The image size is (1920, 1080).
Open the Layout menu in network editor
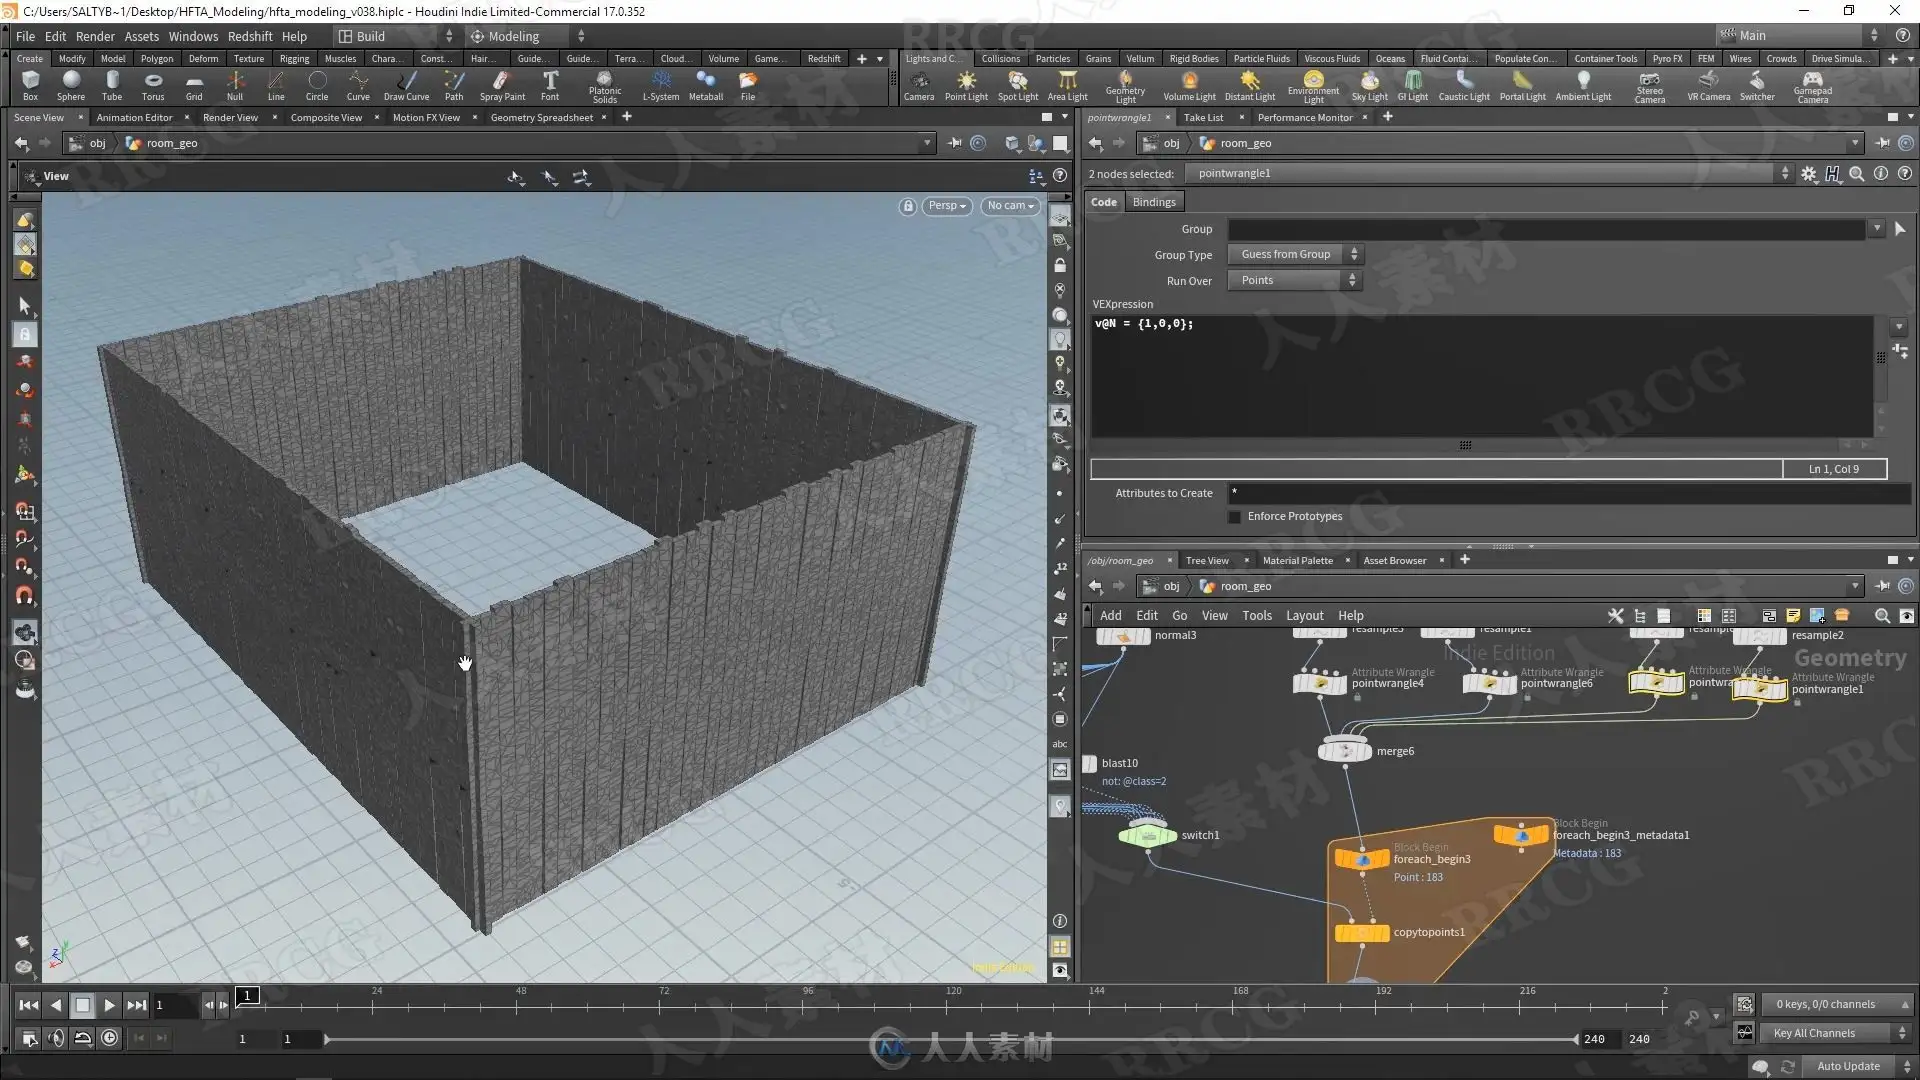[x=1303, y=616]
